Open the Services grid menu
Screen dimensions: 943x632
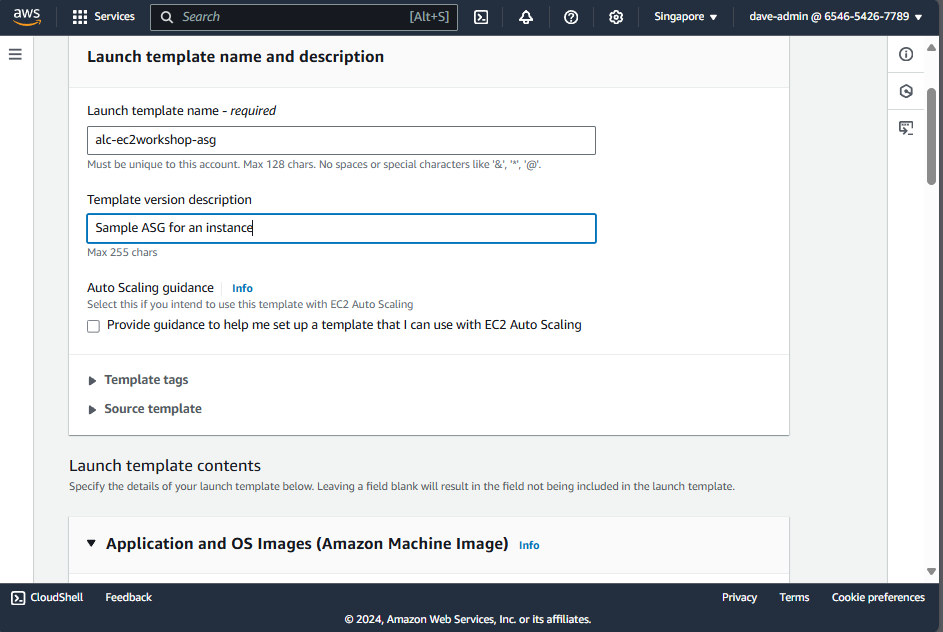[103, 17]
